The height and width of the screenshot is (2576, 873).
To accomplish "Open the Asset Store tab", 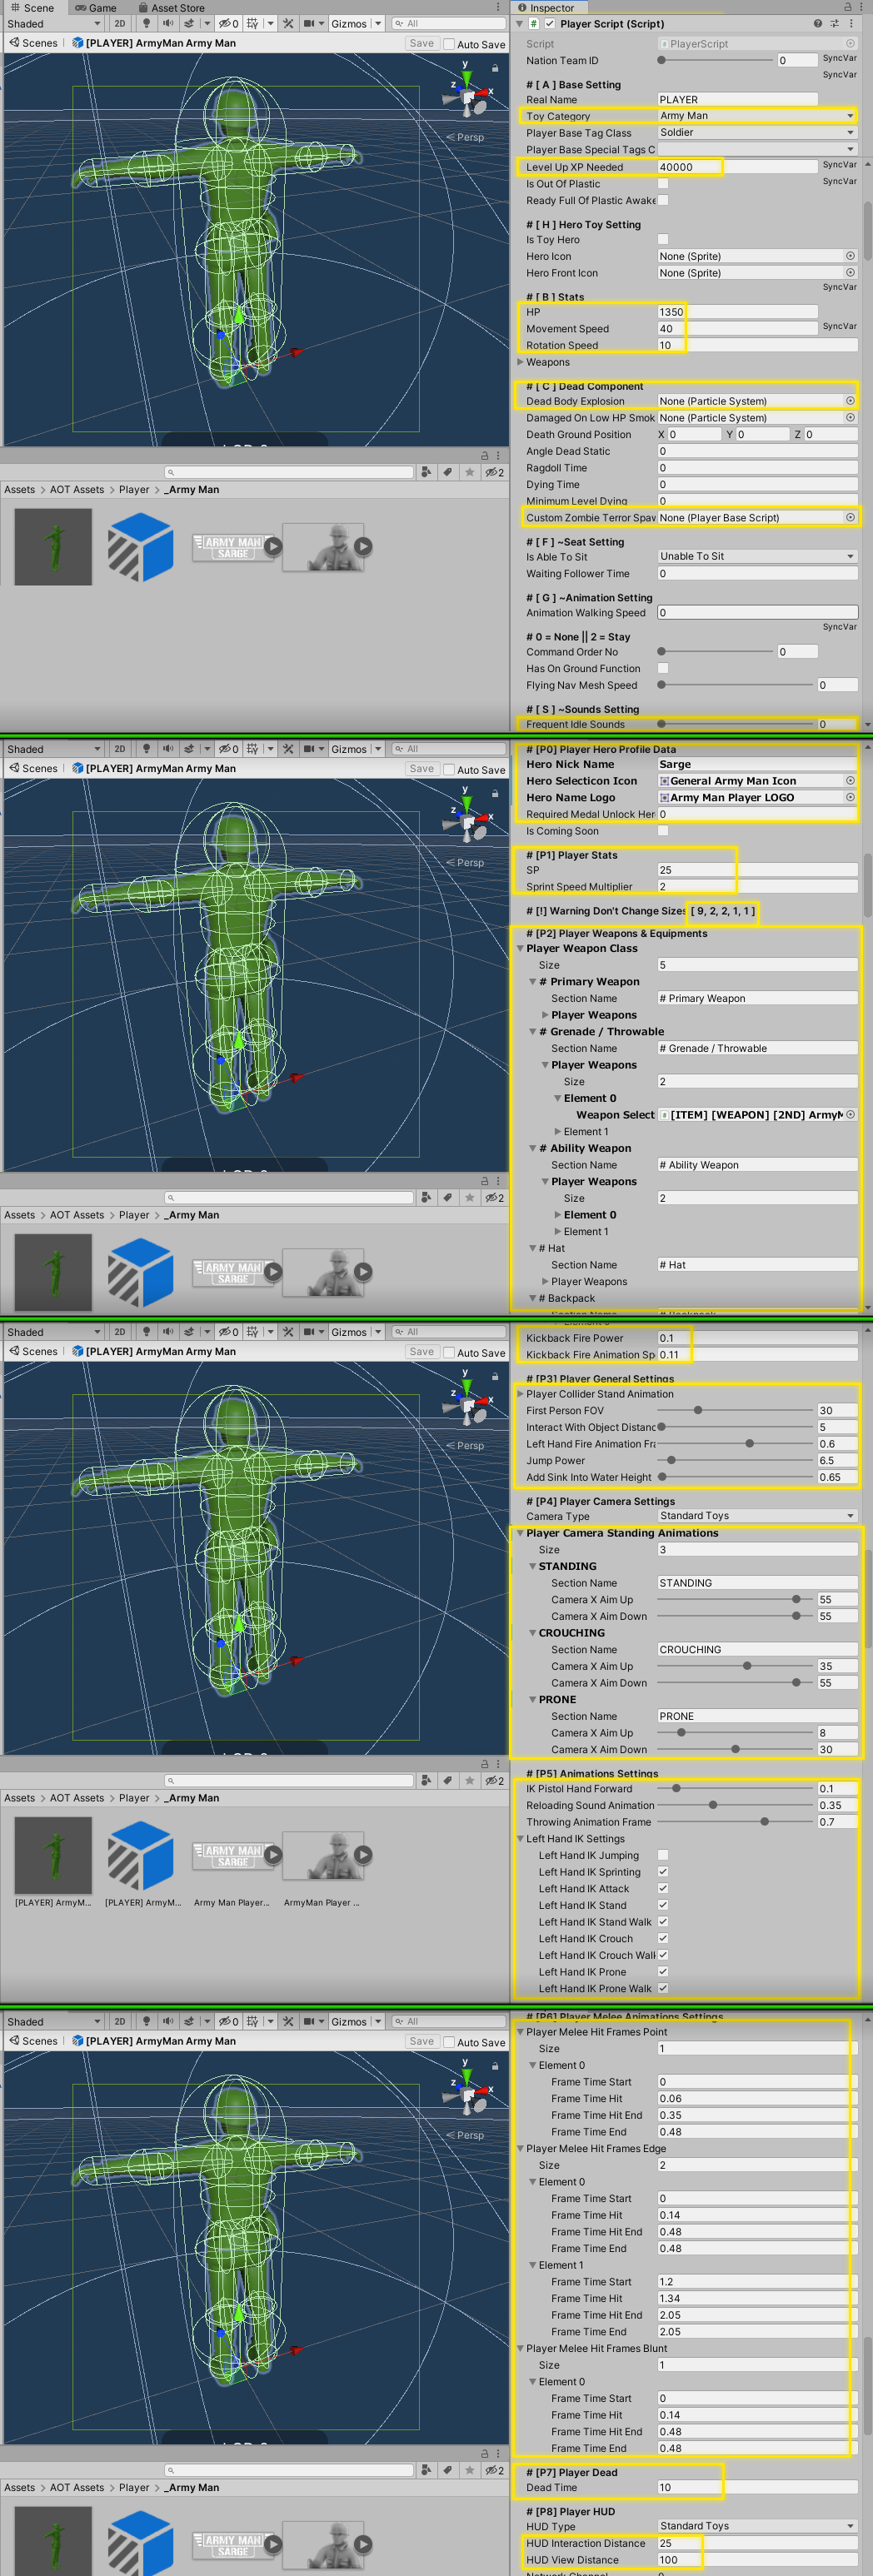I will click(170, 8).
